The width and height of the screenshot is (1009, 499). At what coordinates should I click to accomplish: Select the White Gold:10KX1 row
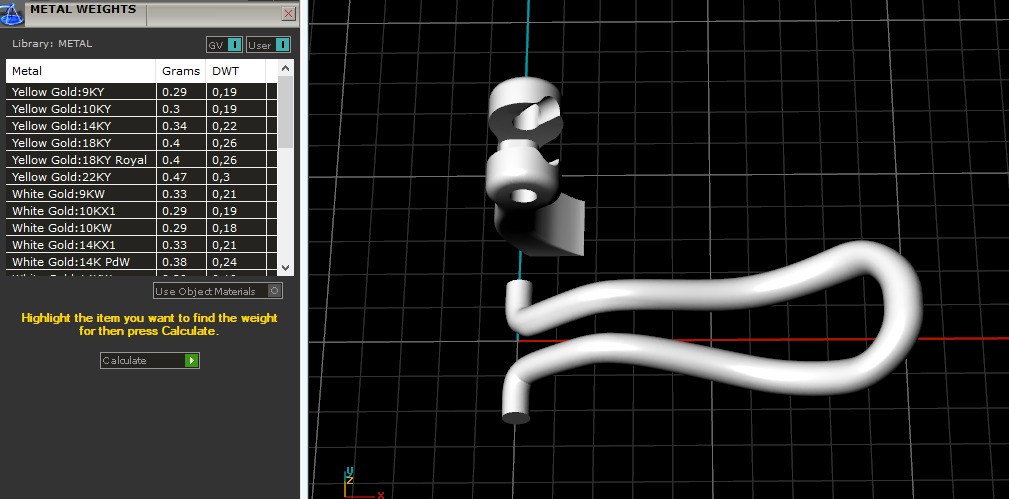coord(142,211)
